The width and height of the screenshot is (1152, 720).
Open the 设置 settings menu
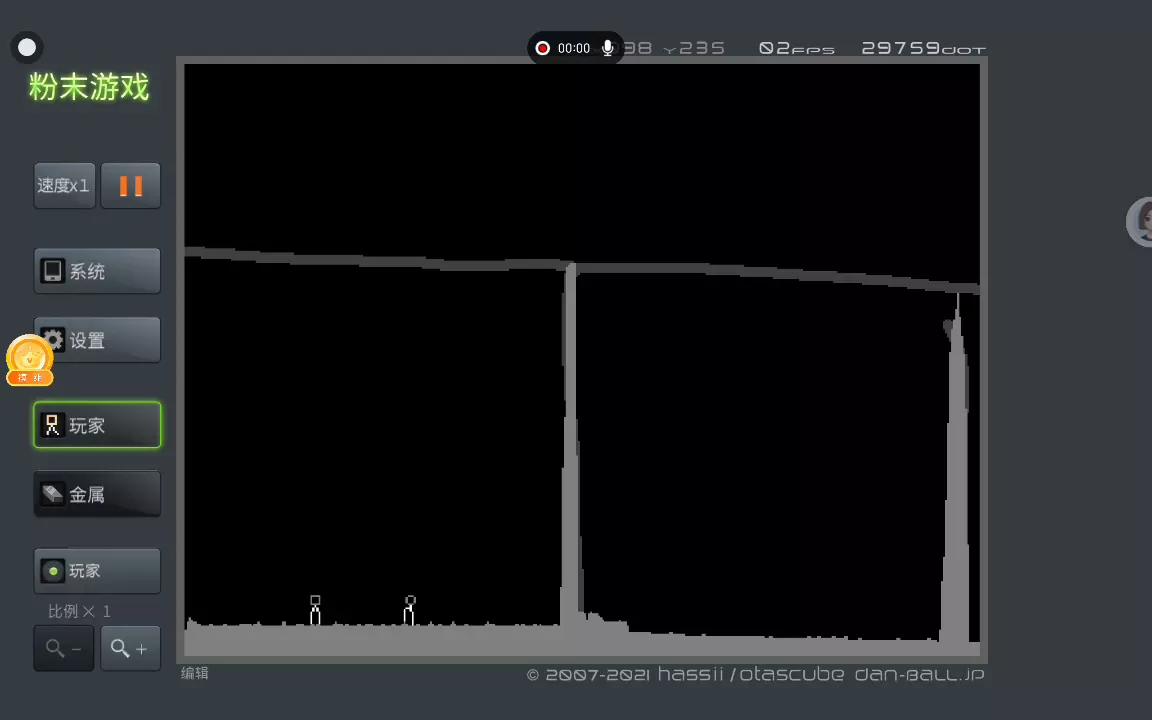click(97, 340)
